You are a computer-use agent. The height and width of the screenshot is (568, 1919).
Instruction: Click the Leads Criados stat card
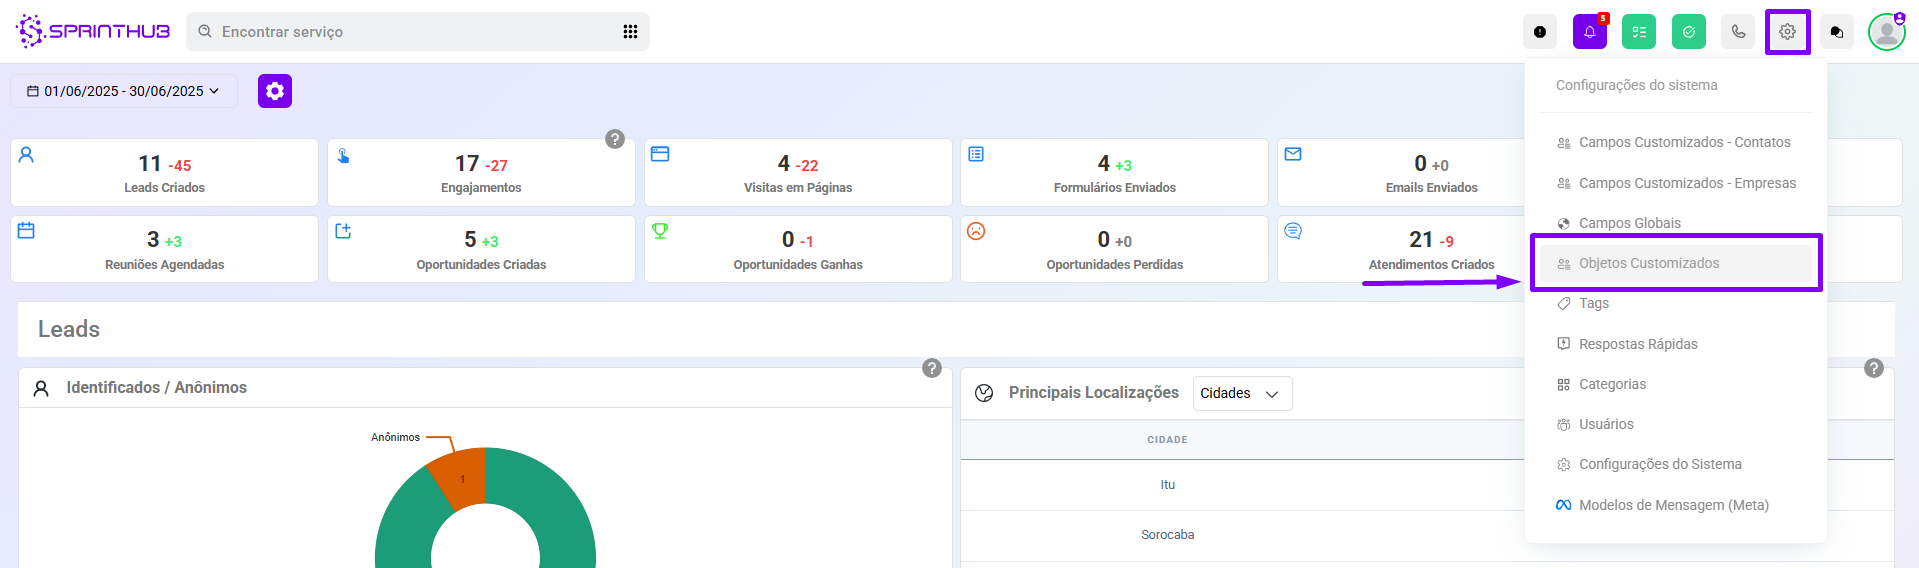pyautogui.click(x=164, y=173)
